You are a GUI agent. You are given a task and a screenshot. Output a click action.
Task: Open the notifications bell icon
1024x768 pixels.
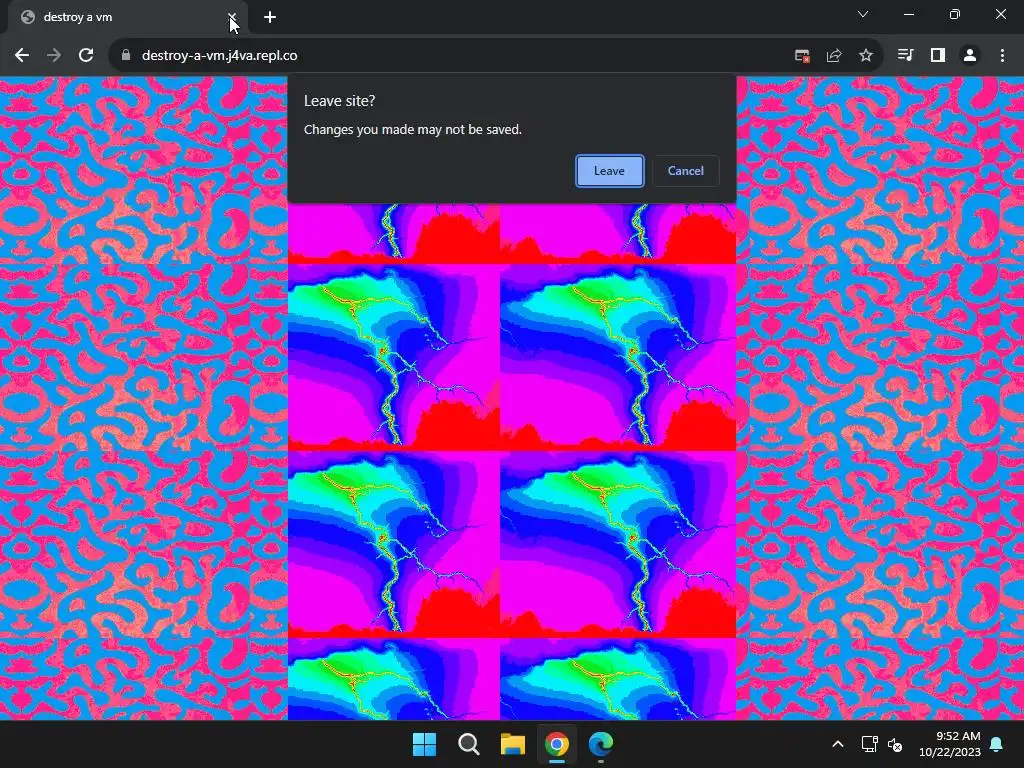[x=997, y=744]
